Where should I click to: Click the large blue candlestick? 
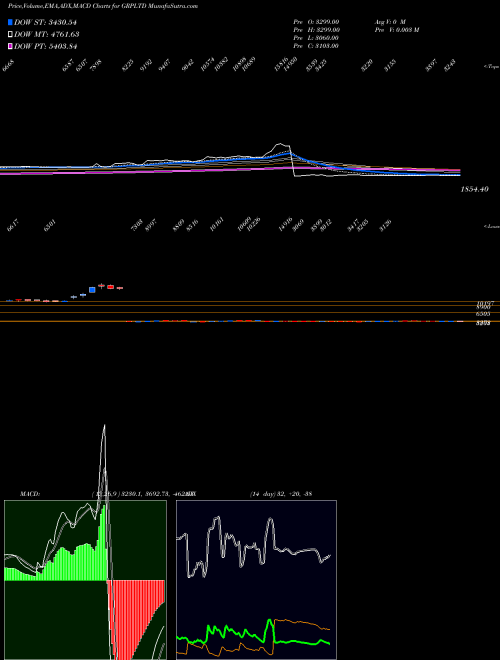[92, 290]
